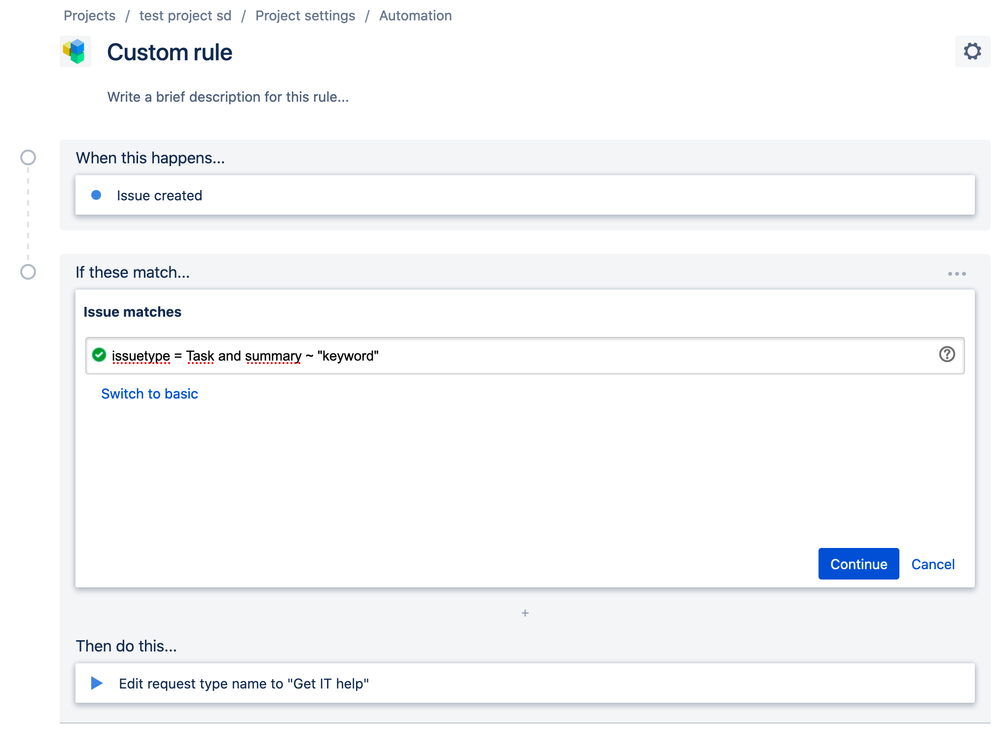Edit the JQL query input field
998x734 pixels.
(x=524, y=355)
